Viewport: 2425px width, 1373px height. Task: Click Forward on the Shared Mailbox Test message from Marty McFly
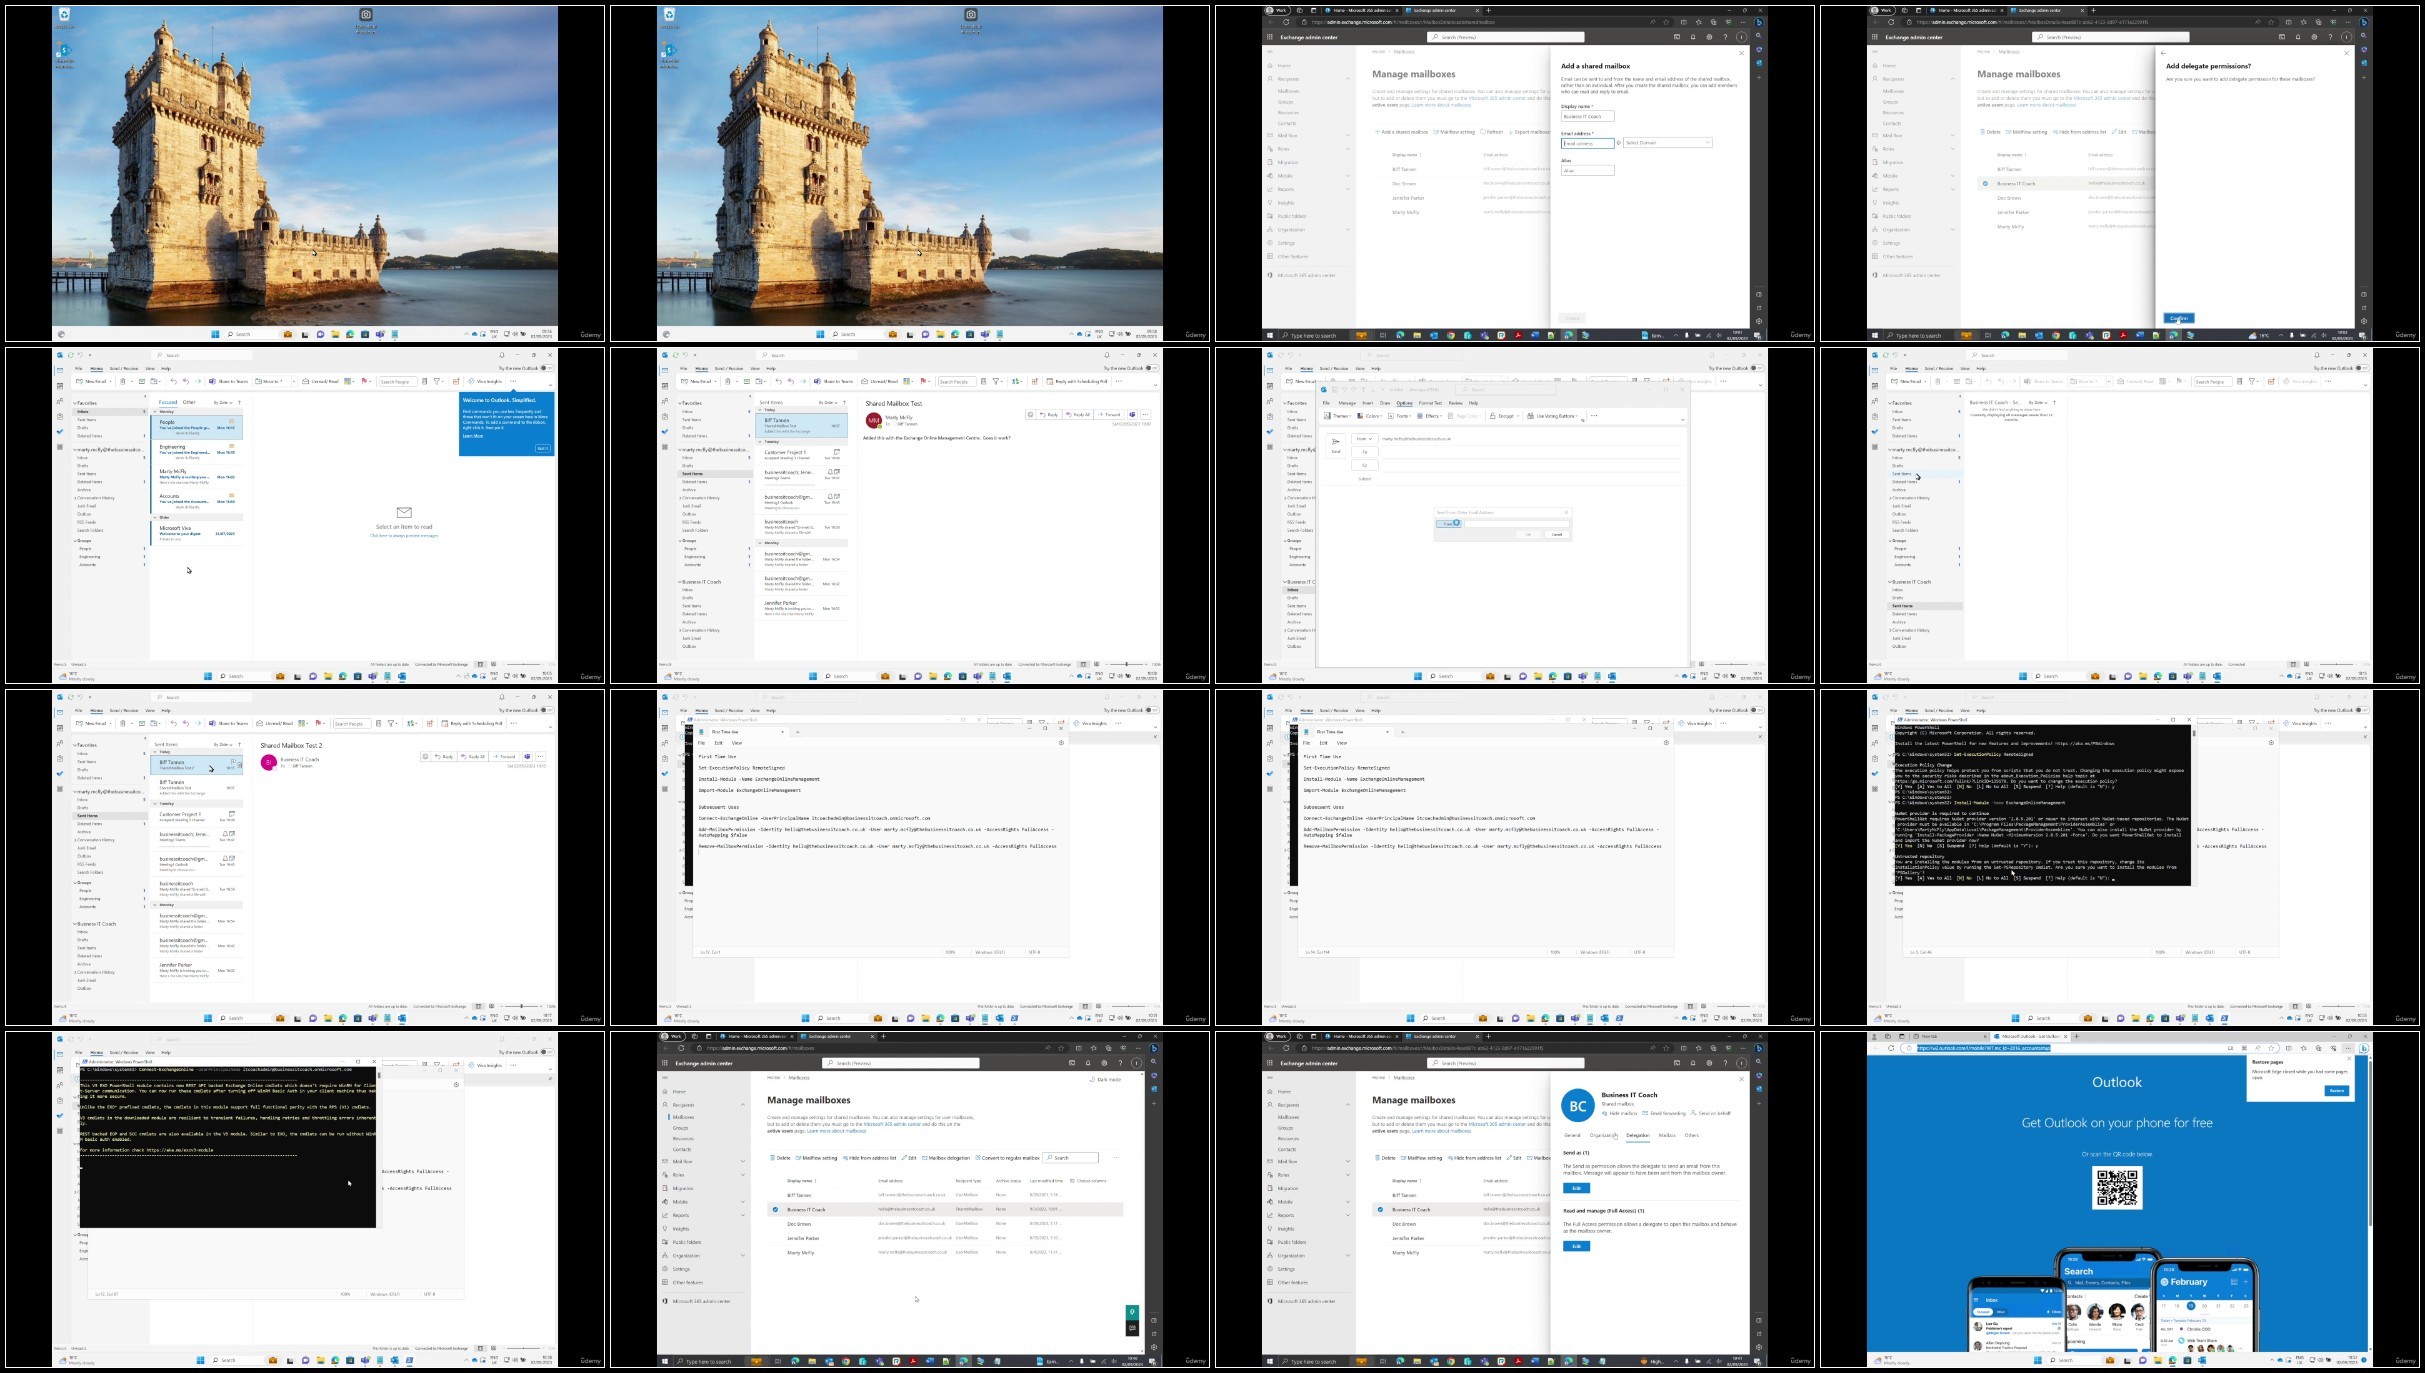point(1110,414)
